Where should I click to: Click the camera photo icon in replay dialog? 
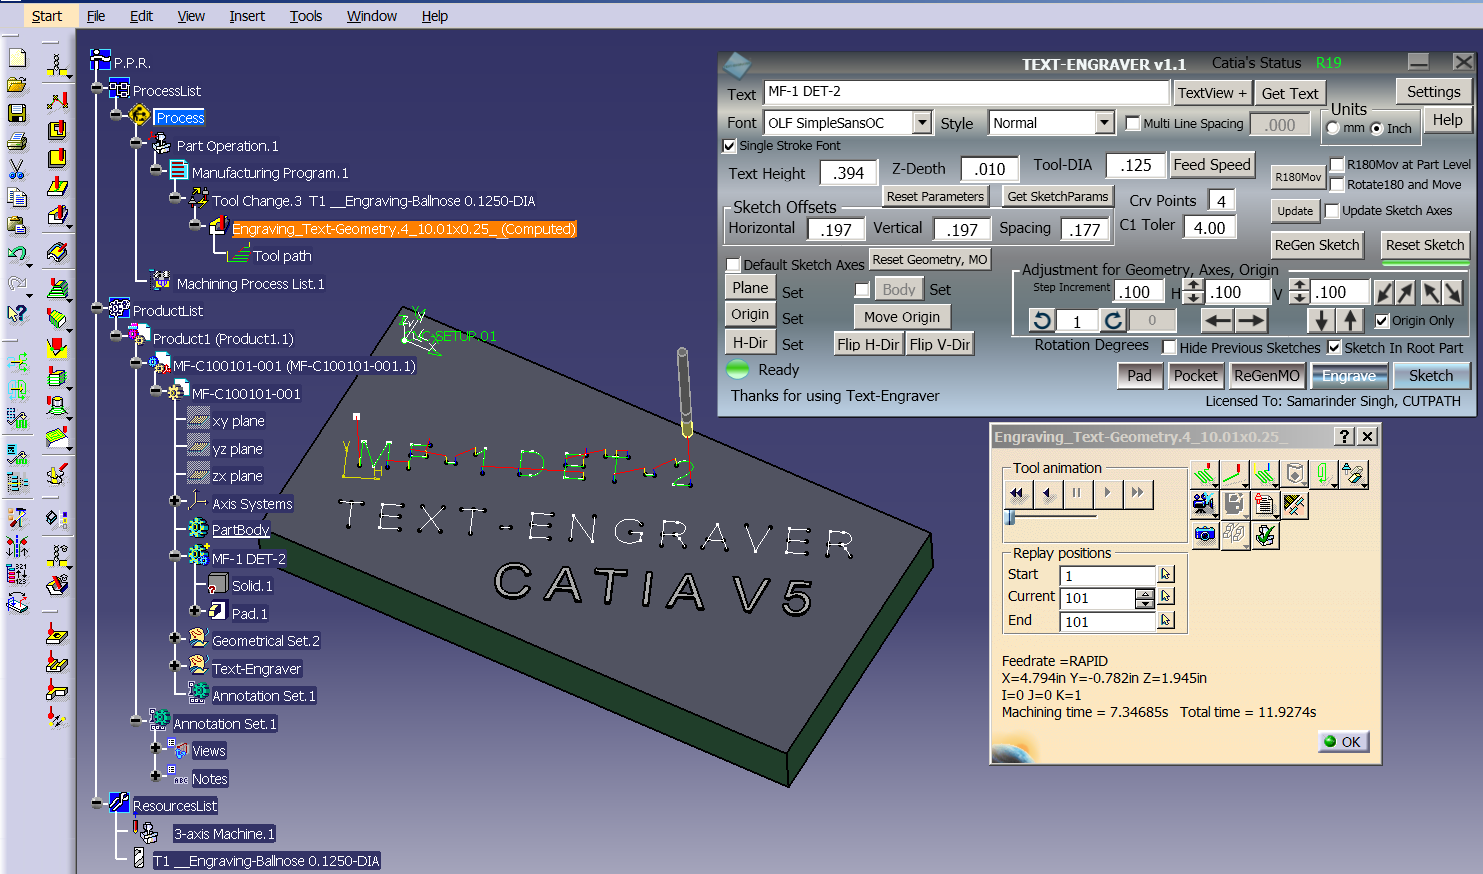point(1205,535)
